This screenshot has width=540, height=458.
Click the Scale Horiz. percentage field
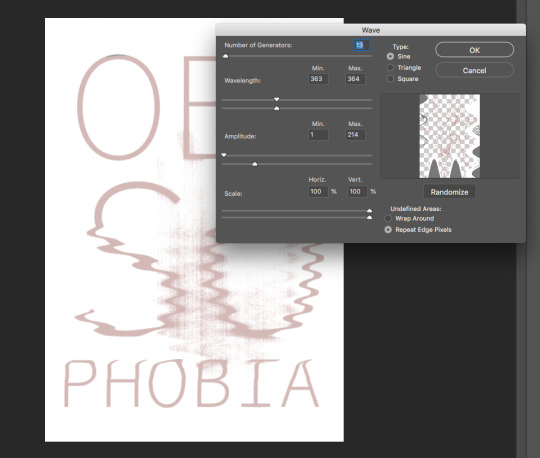click(318, 192)
